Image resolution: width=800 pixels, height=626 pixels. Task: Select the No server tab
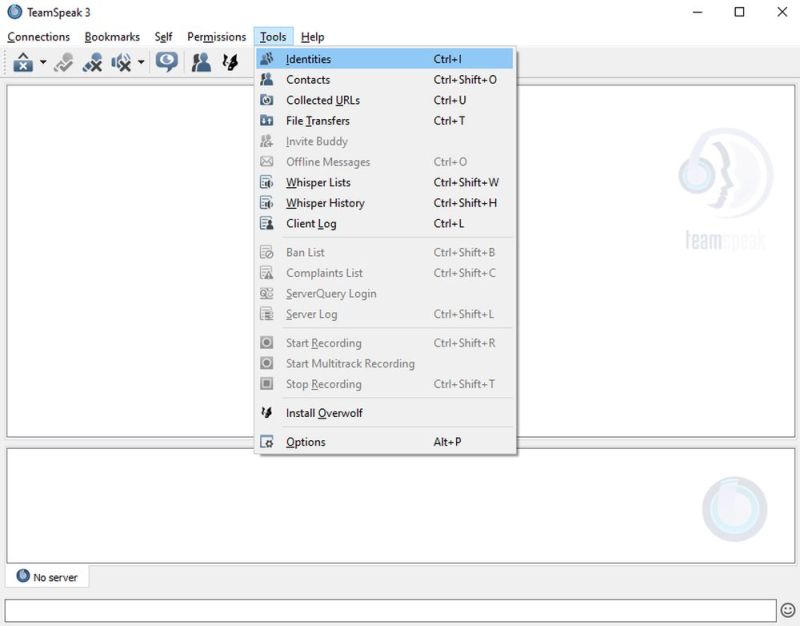point(47,577)
